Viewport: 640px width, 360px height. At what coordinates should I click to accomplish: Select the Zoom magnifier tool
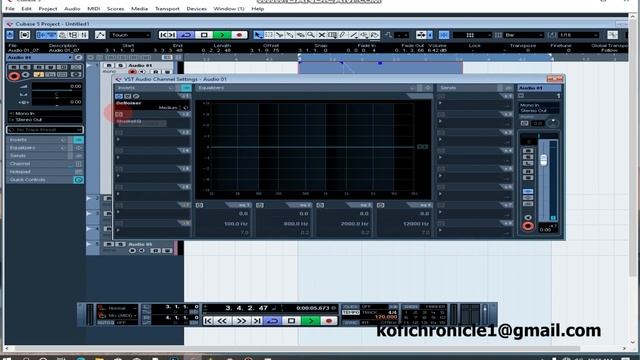tap(311, 35)
